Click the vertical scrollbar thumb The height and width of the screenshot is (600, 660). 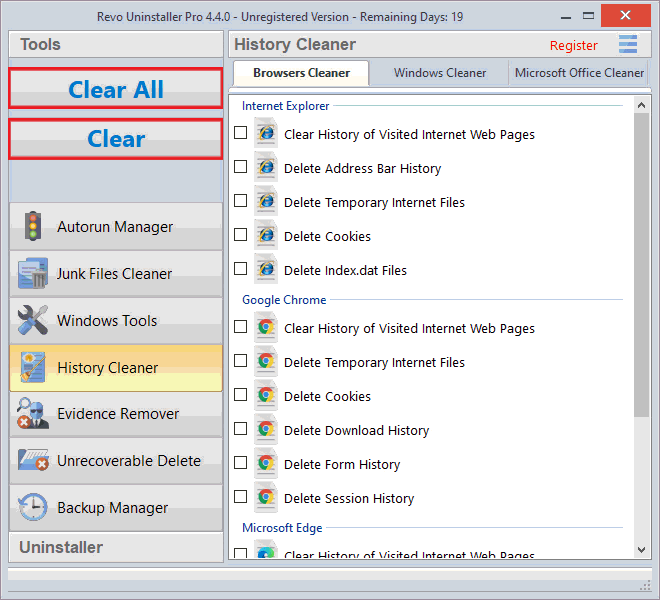[641, 265]
